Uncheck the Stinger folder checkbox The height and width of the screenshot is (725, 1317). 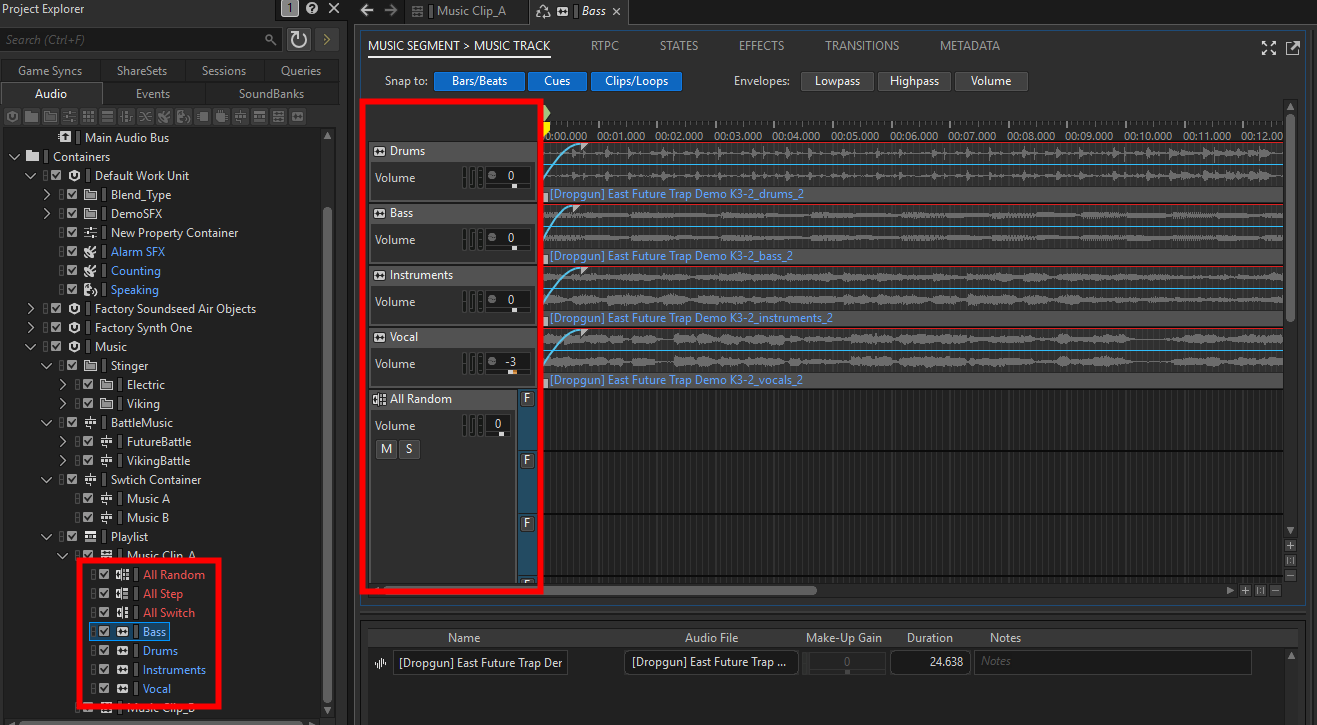click(x=72, y=366)
